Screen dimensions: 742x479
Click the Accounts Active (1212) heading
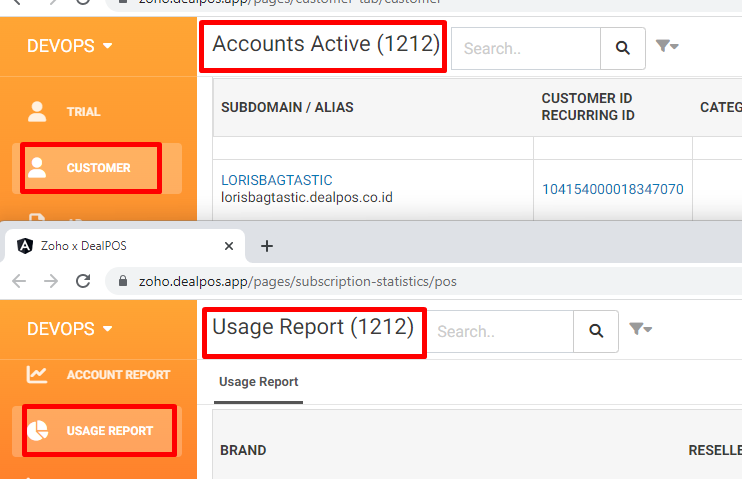(326, 44)
